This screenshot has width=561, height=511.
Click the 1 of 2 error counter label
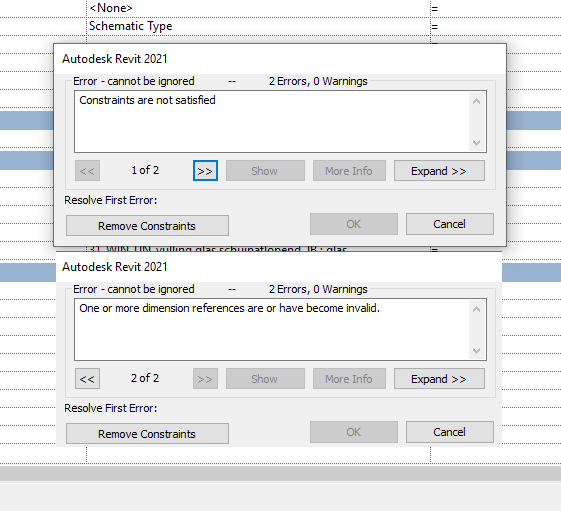[x=145, y=170]
